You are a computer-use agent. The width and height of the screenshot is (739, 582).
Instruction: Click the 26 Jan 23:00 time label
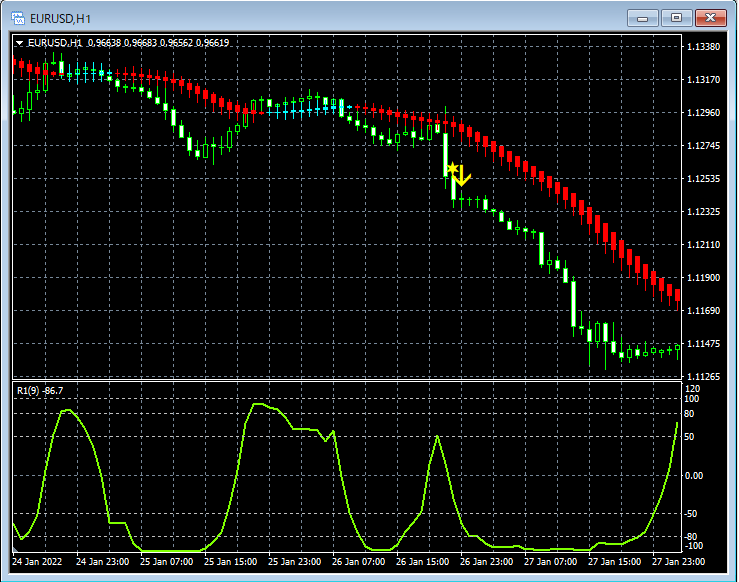point(486,562)
